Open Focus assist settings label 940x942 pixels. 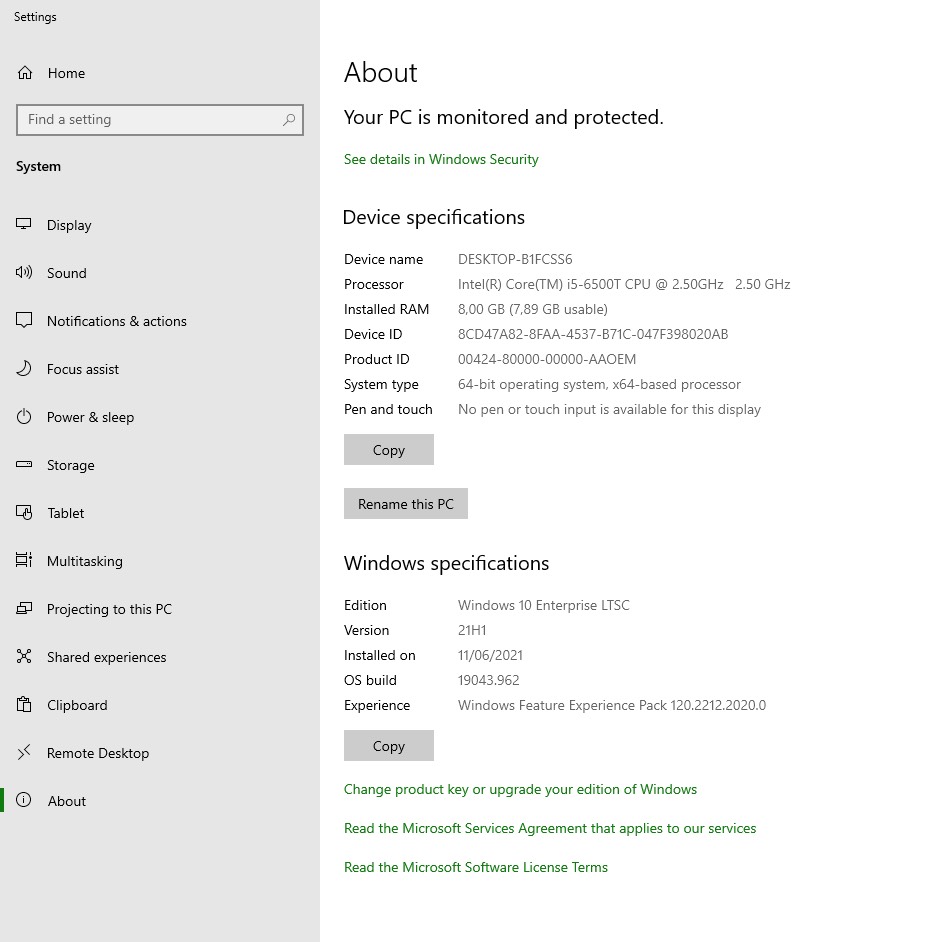(83, 369)
